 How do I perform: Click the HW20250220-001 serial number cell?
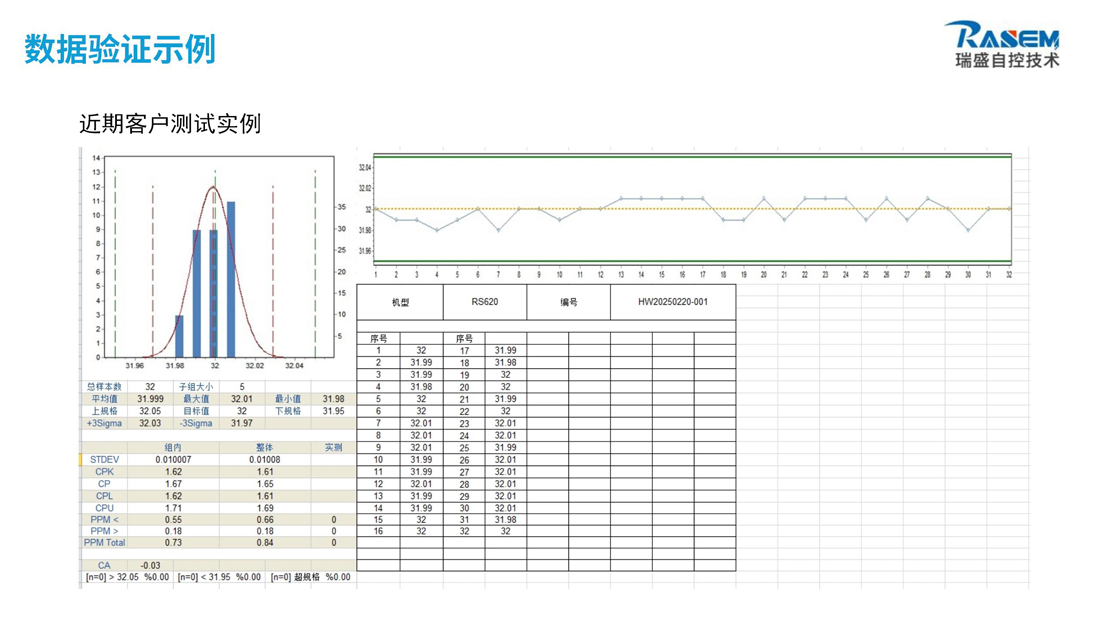pos(672,302)
